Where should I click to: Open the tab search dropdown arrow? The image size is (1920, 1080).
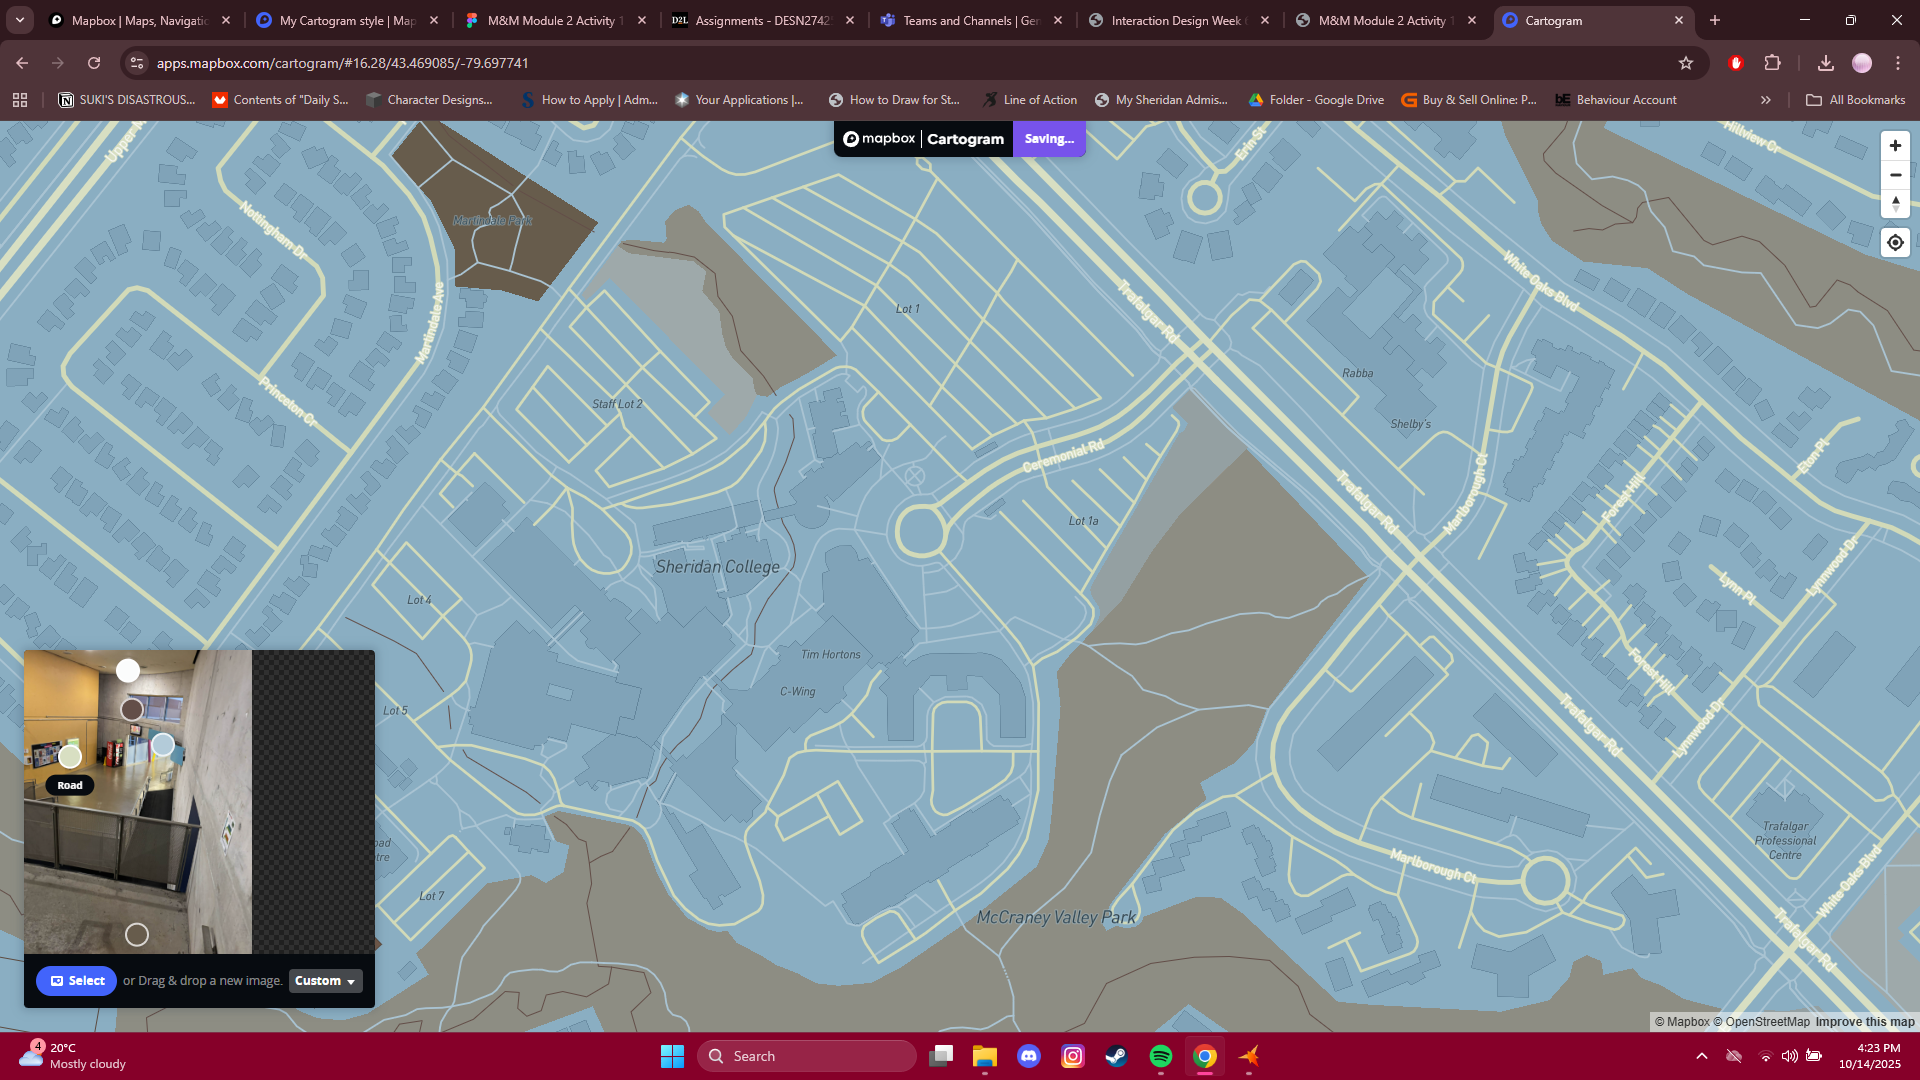[x=19, y=20]
